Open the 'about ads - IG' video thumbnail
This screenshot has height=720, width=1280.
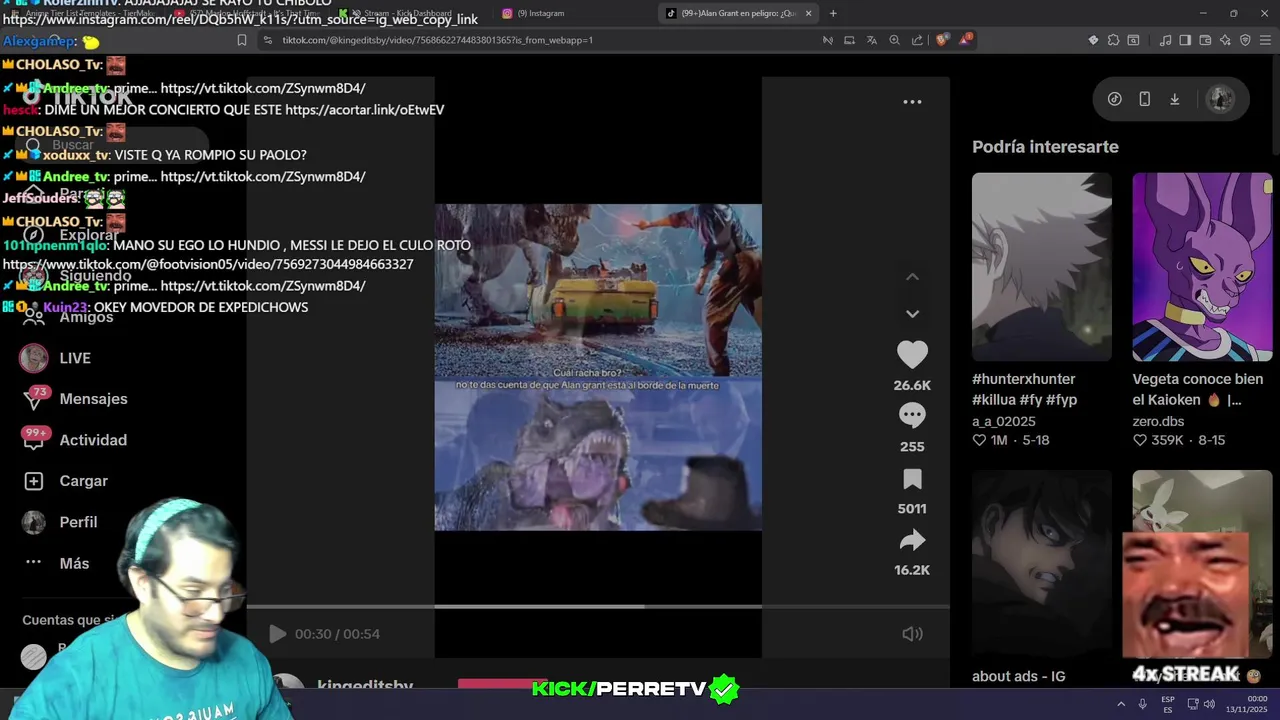(x=1041, y=564)
